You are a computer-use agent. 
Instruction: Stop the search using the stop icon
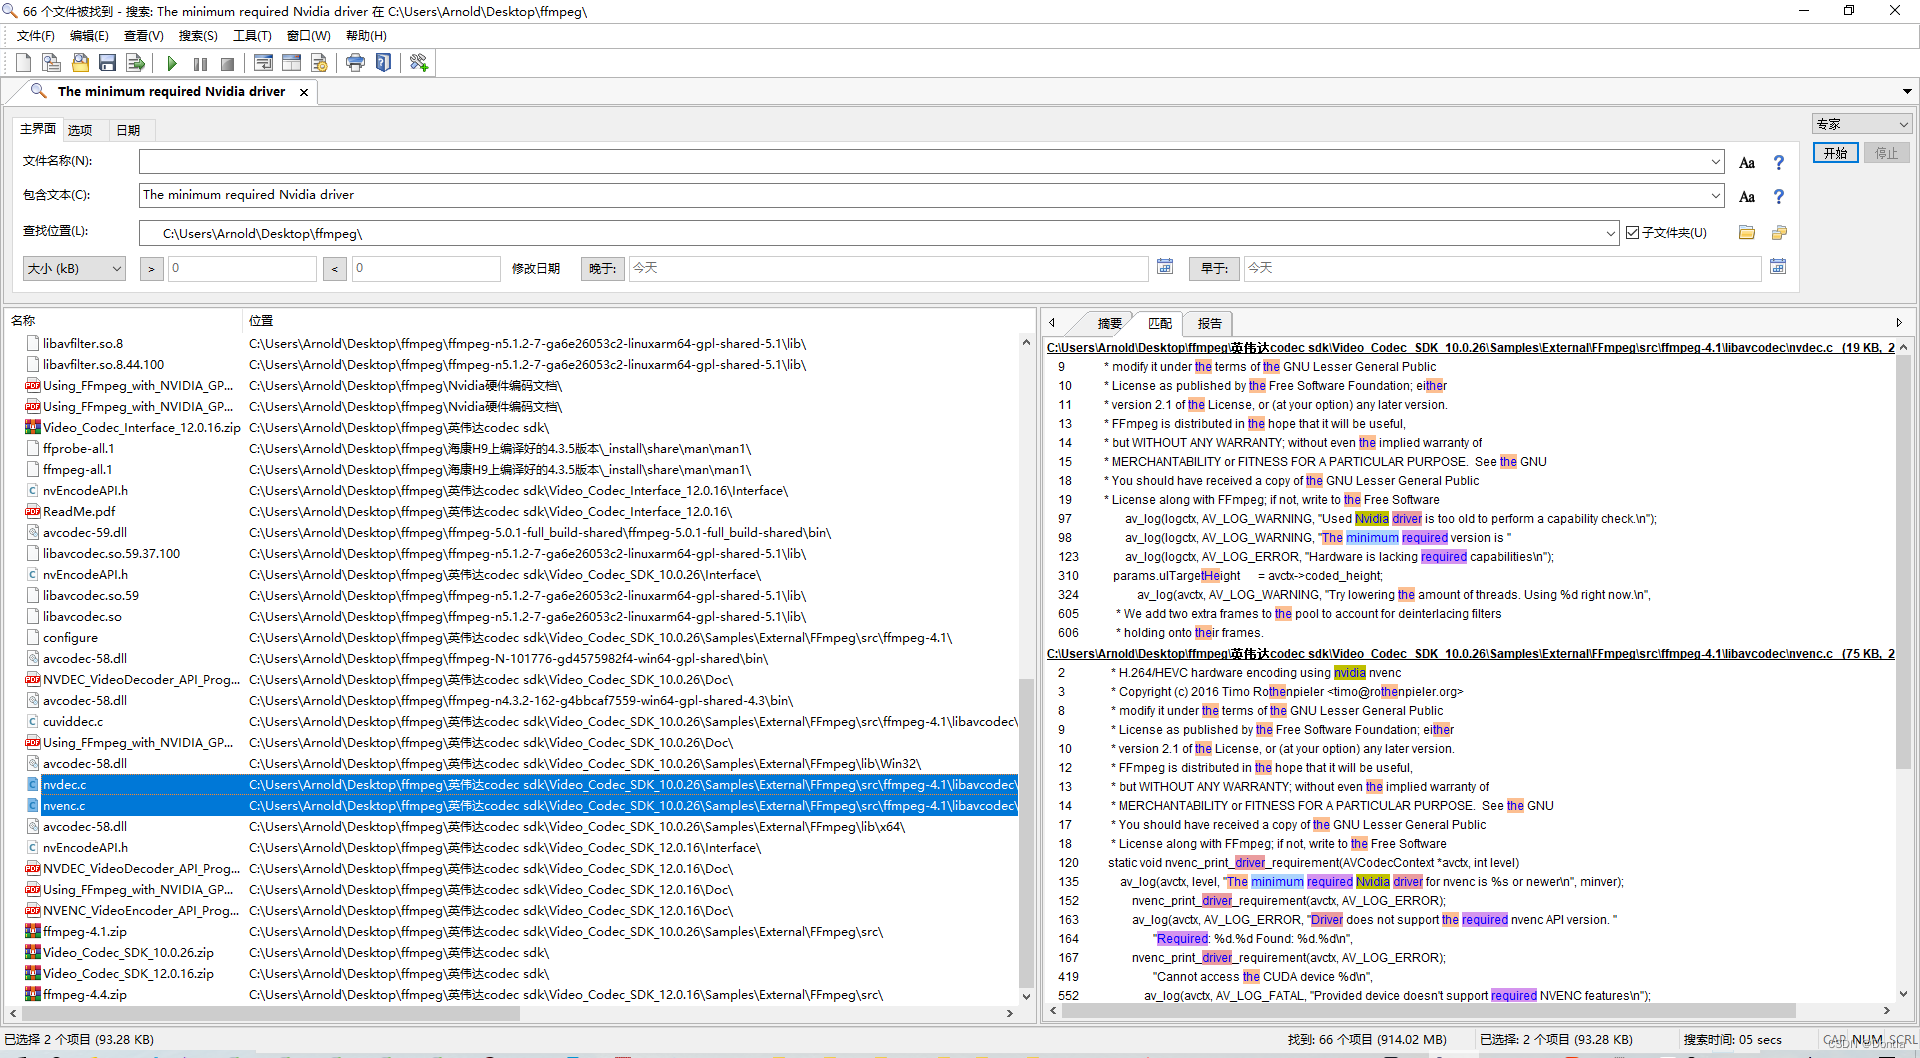(x=227, y=62)
